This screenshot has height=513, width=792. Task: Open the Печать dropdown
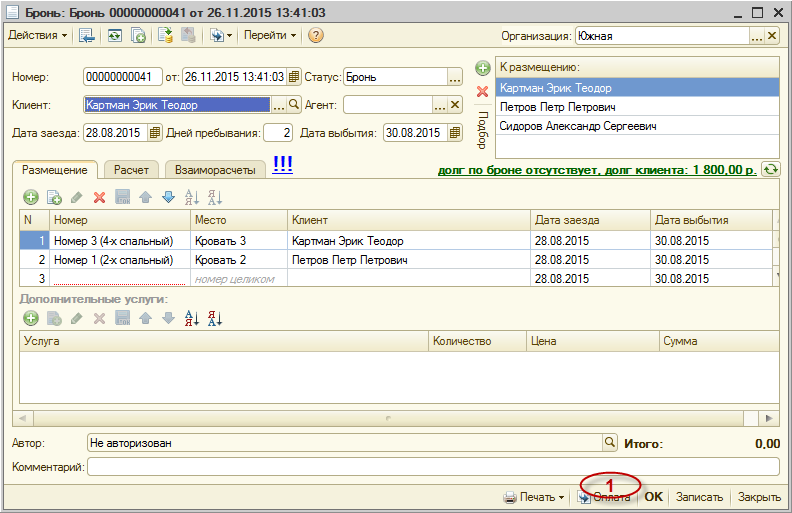(534, 497)
